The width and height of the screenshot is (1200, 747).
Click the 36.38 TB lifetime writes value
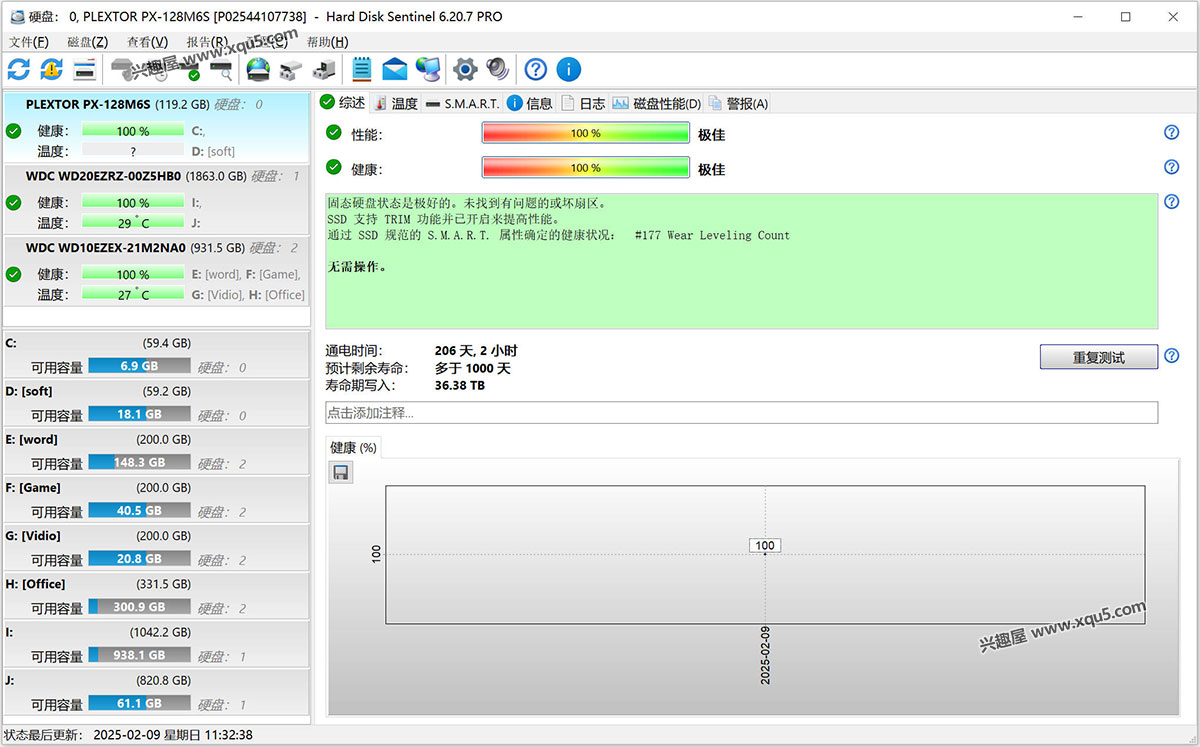[x=460, y=385]
